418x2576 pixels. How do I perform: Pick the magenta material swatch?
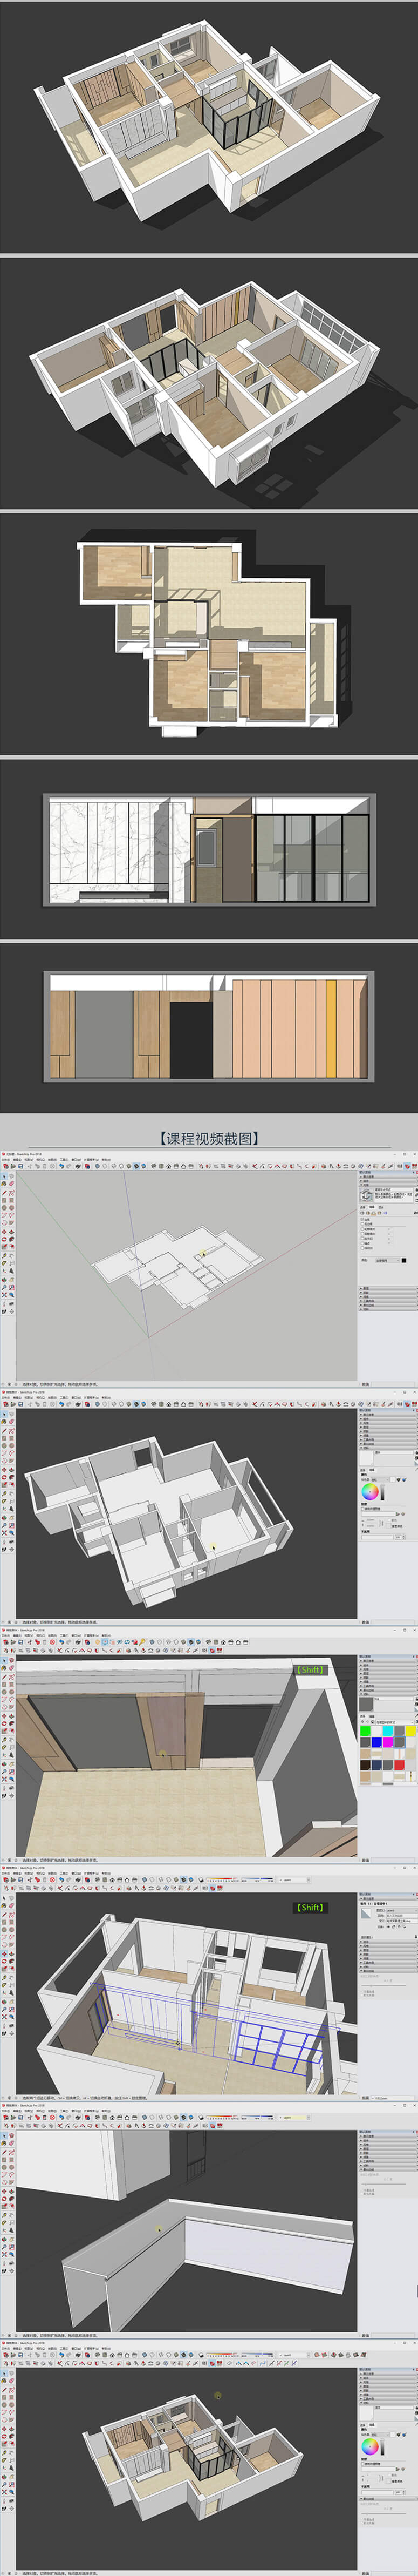tap(388, 1743)
